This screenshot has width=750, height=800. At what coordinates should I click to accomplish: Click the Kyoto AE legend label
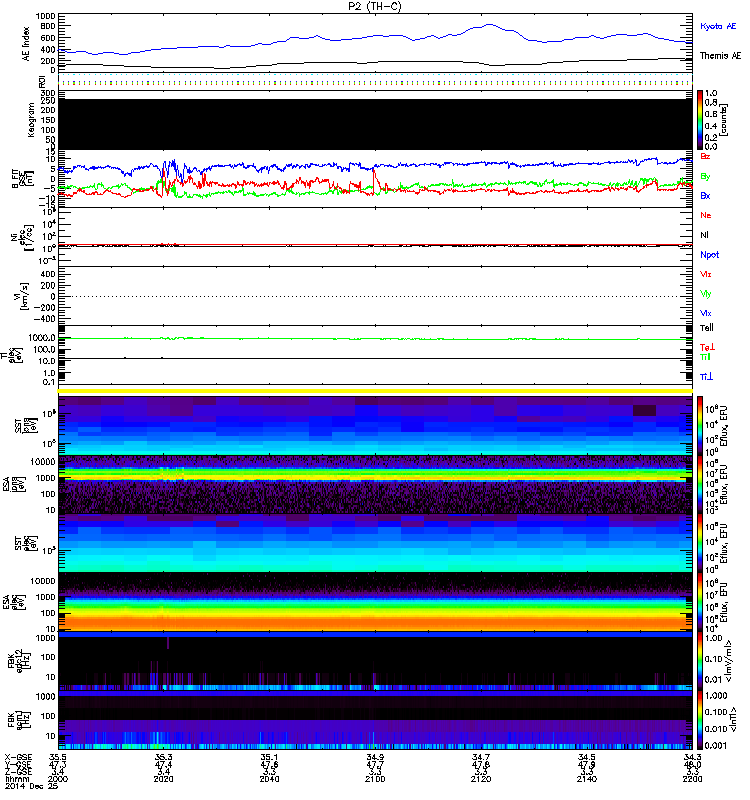click(720, 25)
